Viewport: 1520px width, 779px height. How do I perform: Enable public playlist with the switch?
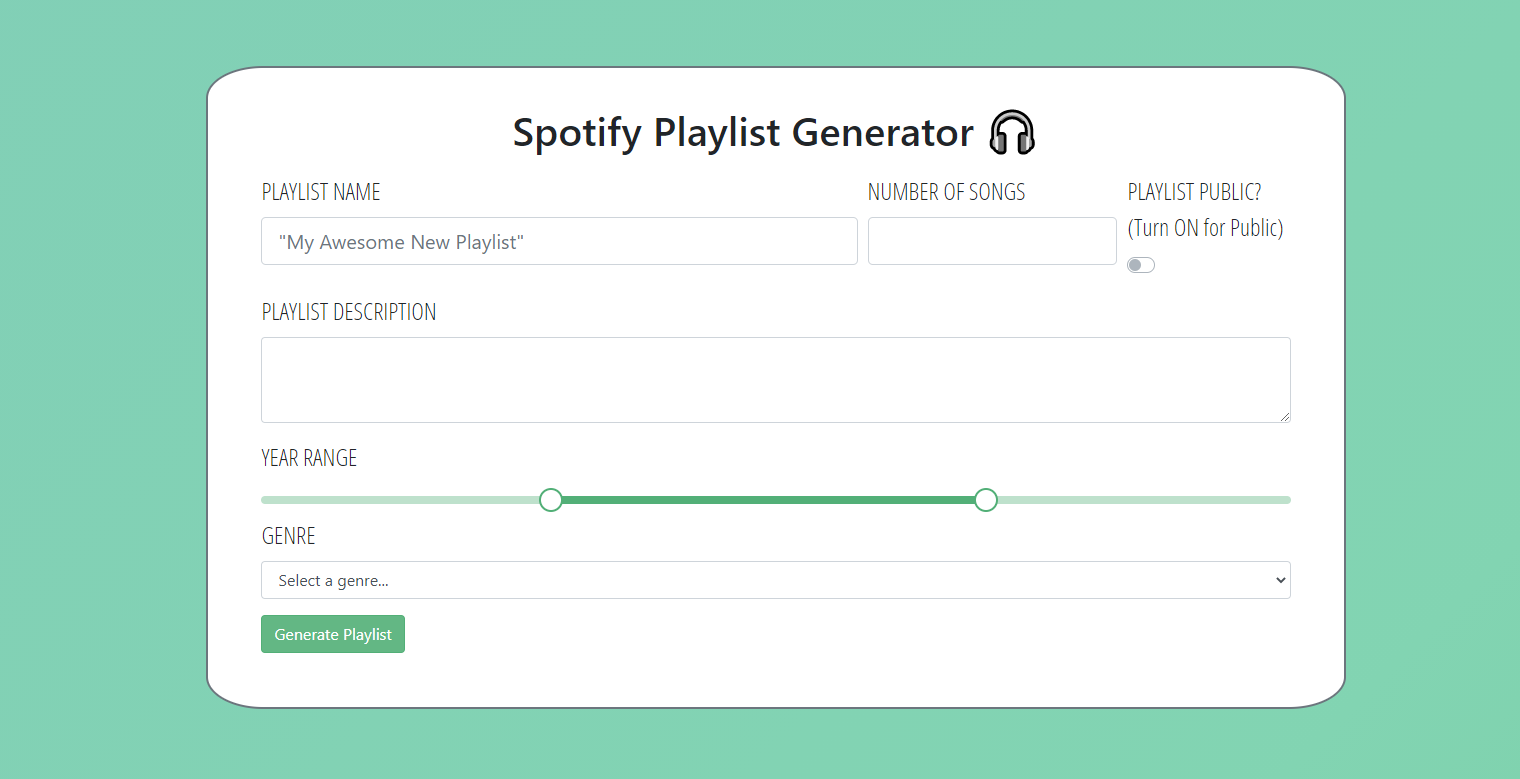pyautogui.click(x=1140, y=264)
